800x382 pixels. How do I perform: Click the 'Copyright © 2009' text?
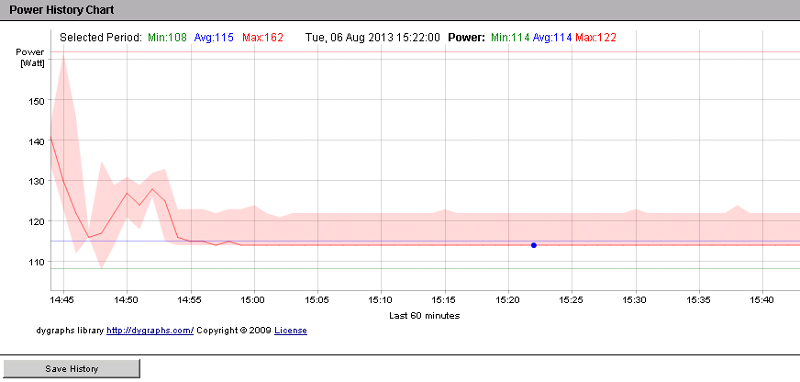click(x=234, y=330)
